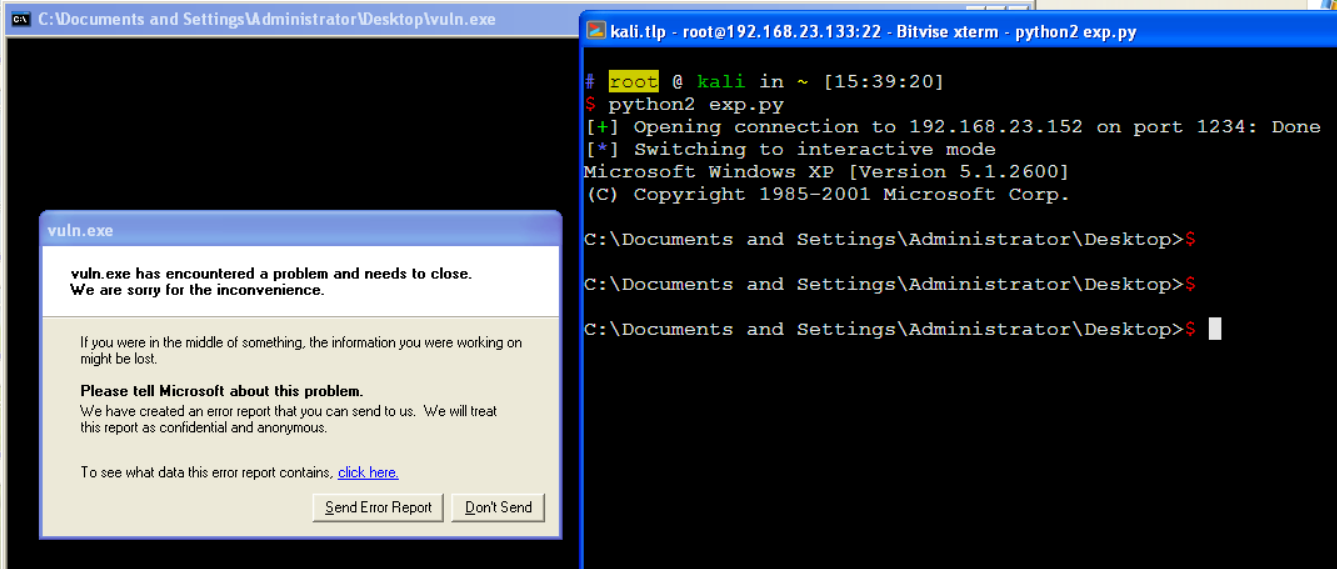Image resolution: width=1337 pixels, height=569 pixels.
Task: Click the highlighted "root" username in prompt
Action: tap(634, 82)
